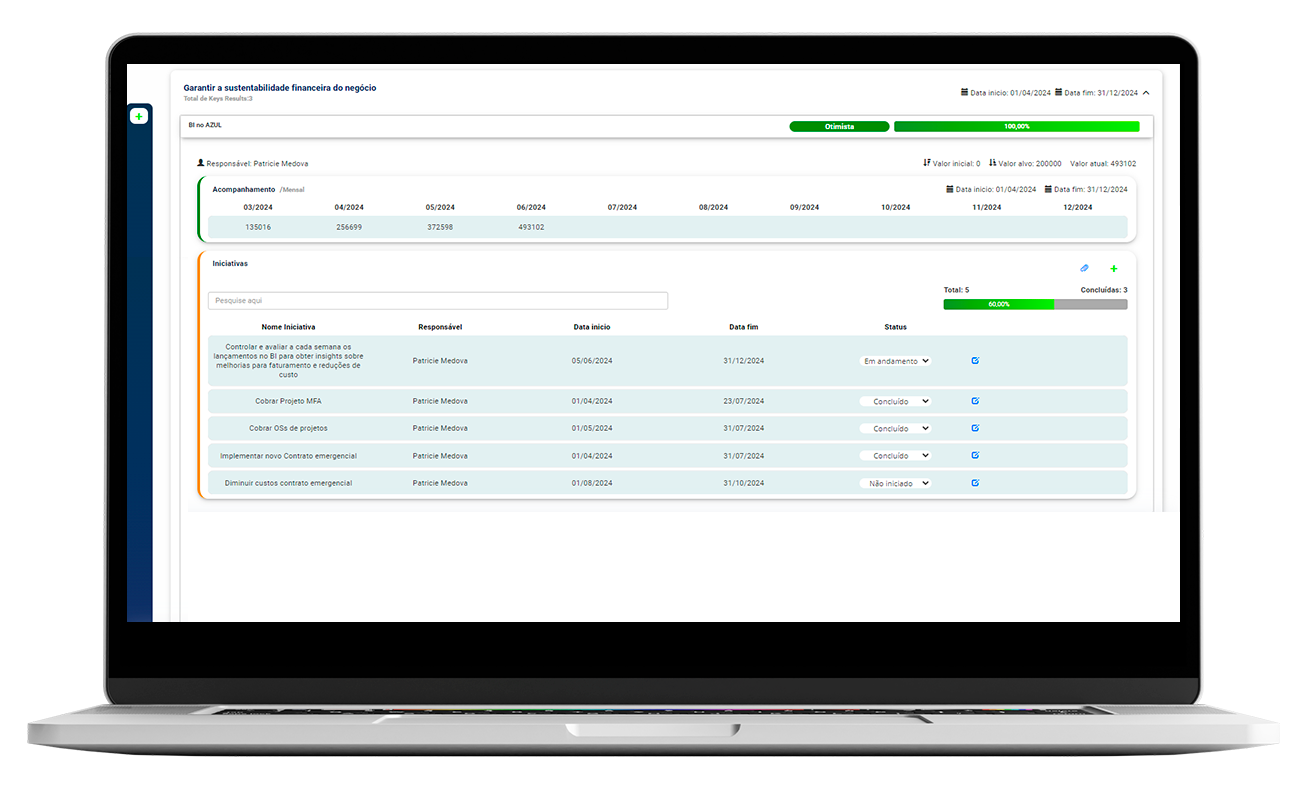
Task: Click the 100,00% key result progress bar
Action: (1016, 127)
